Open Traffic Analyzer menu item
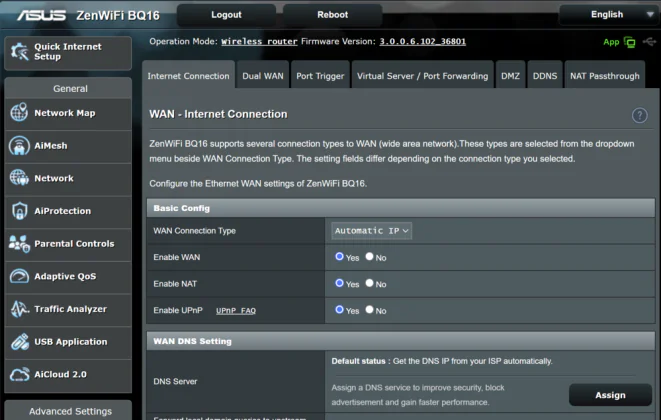Viewport: 661px width, 420px height. [68, 309]
